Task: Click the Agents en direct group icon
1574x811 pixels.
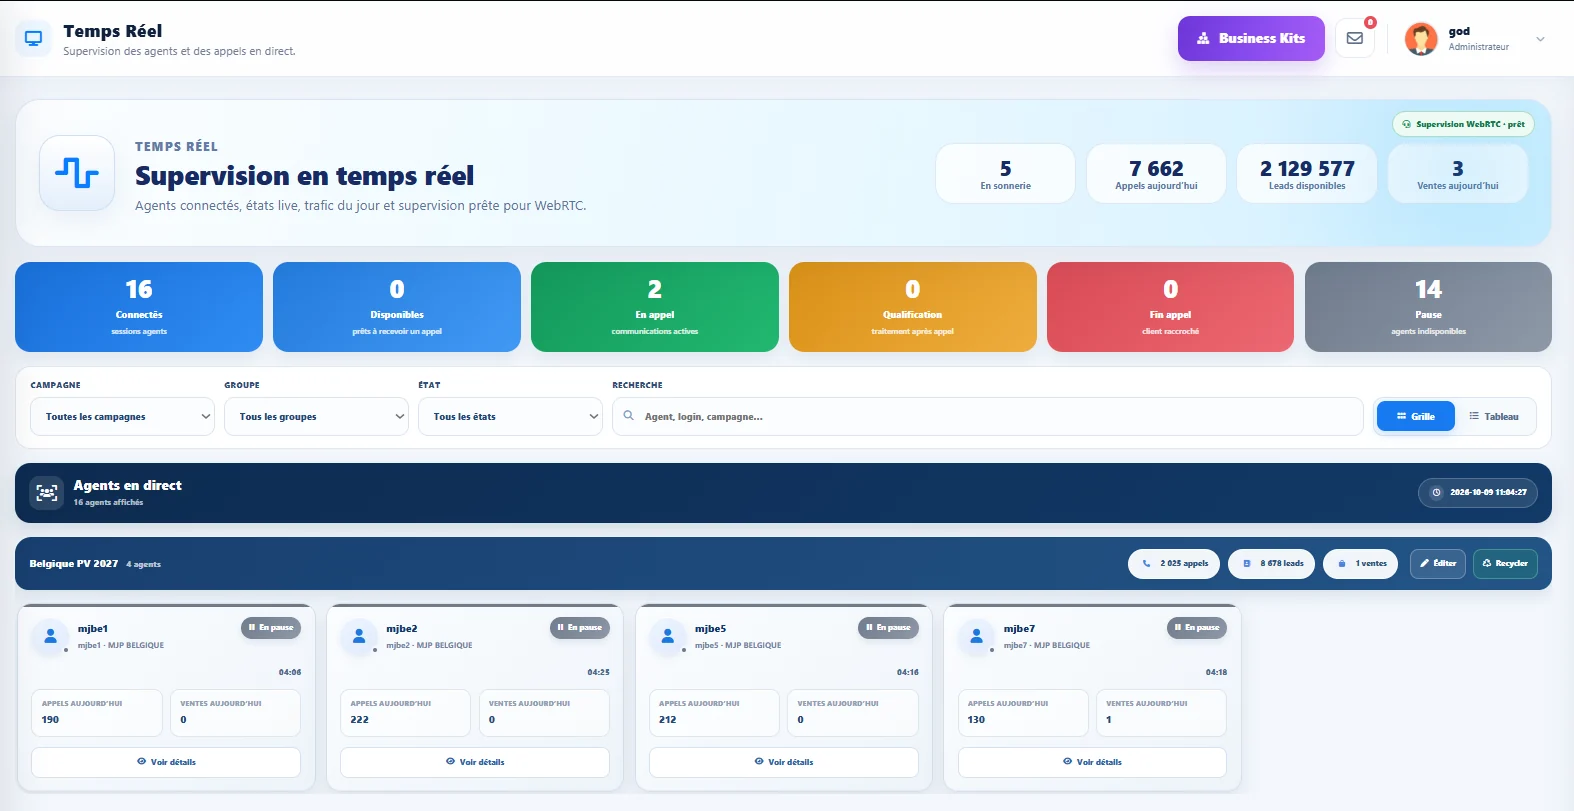Action: 47,492
